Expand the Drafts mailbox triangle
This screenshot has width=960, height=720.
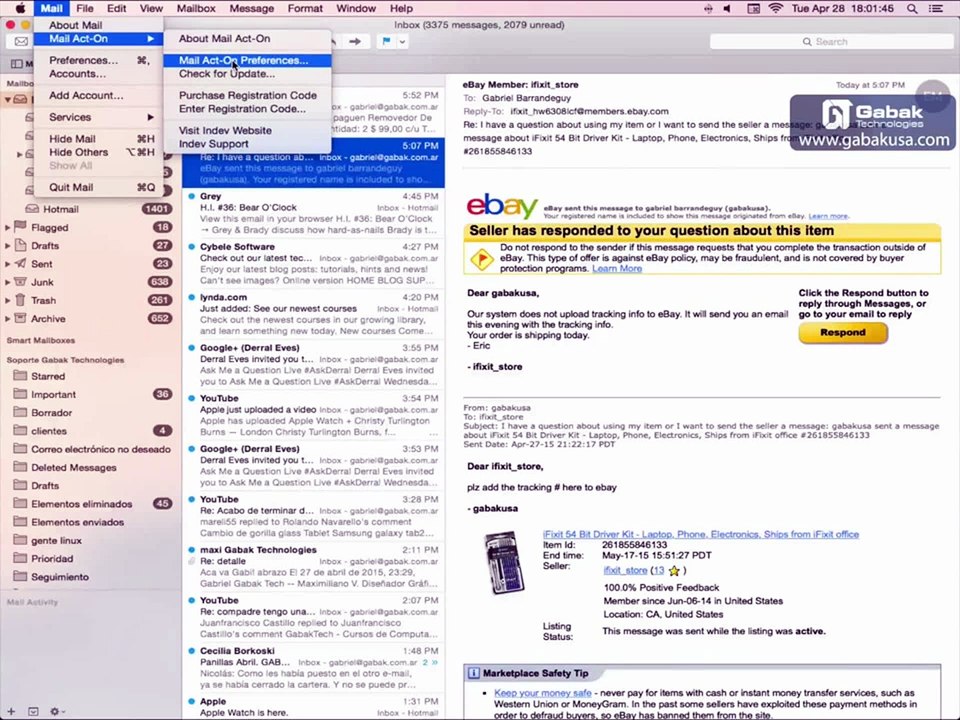[7, 246]
